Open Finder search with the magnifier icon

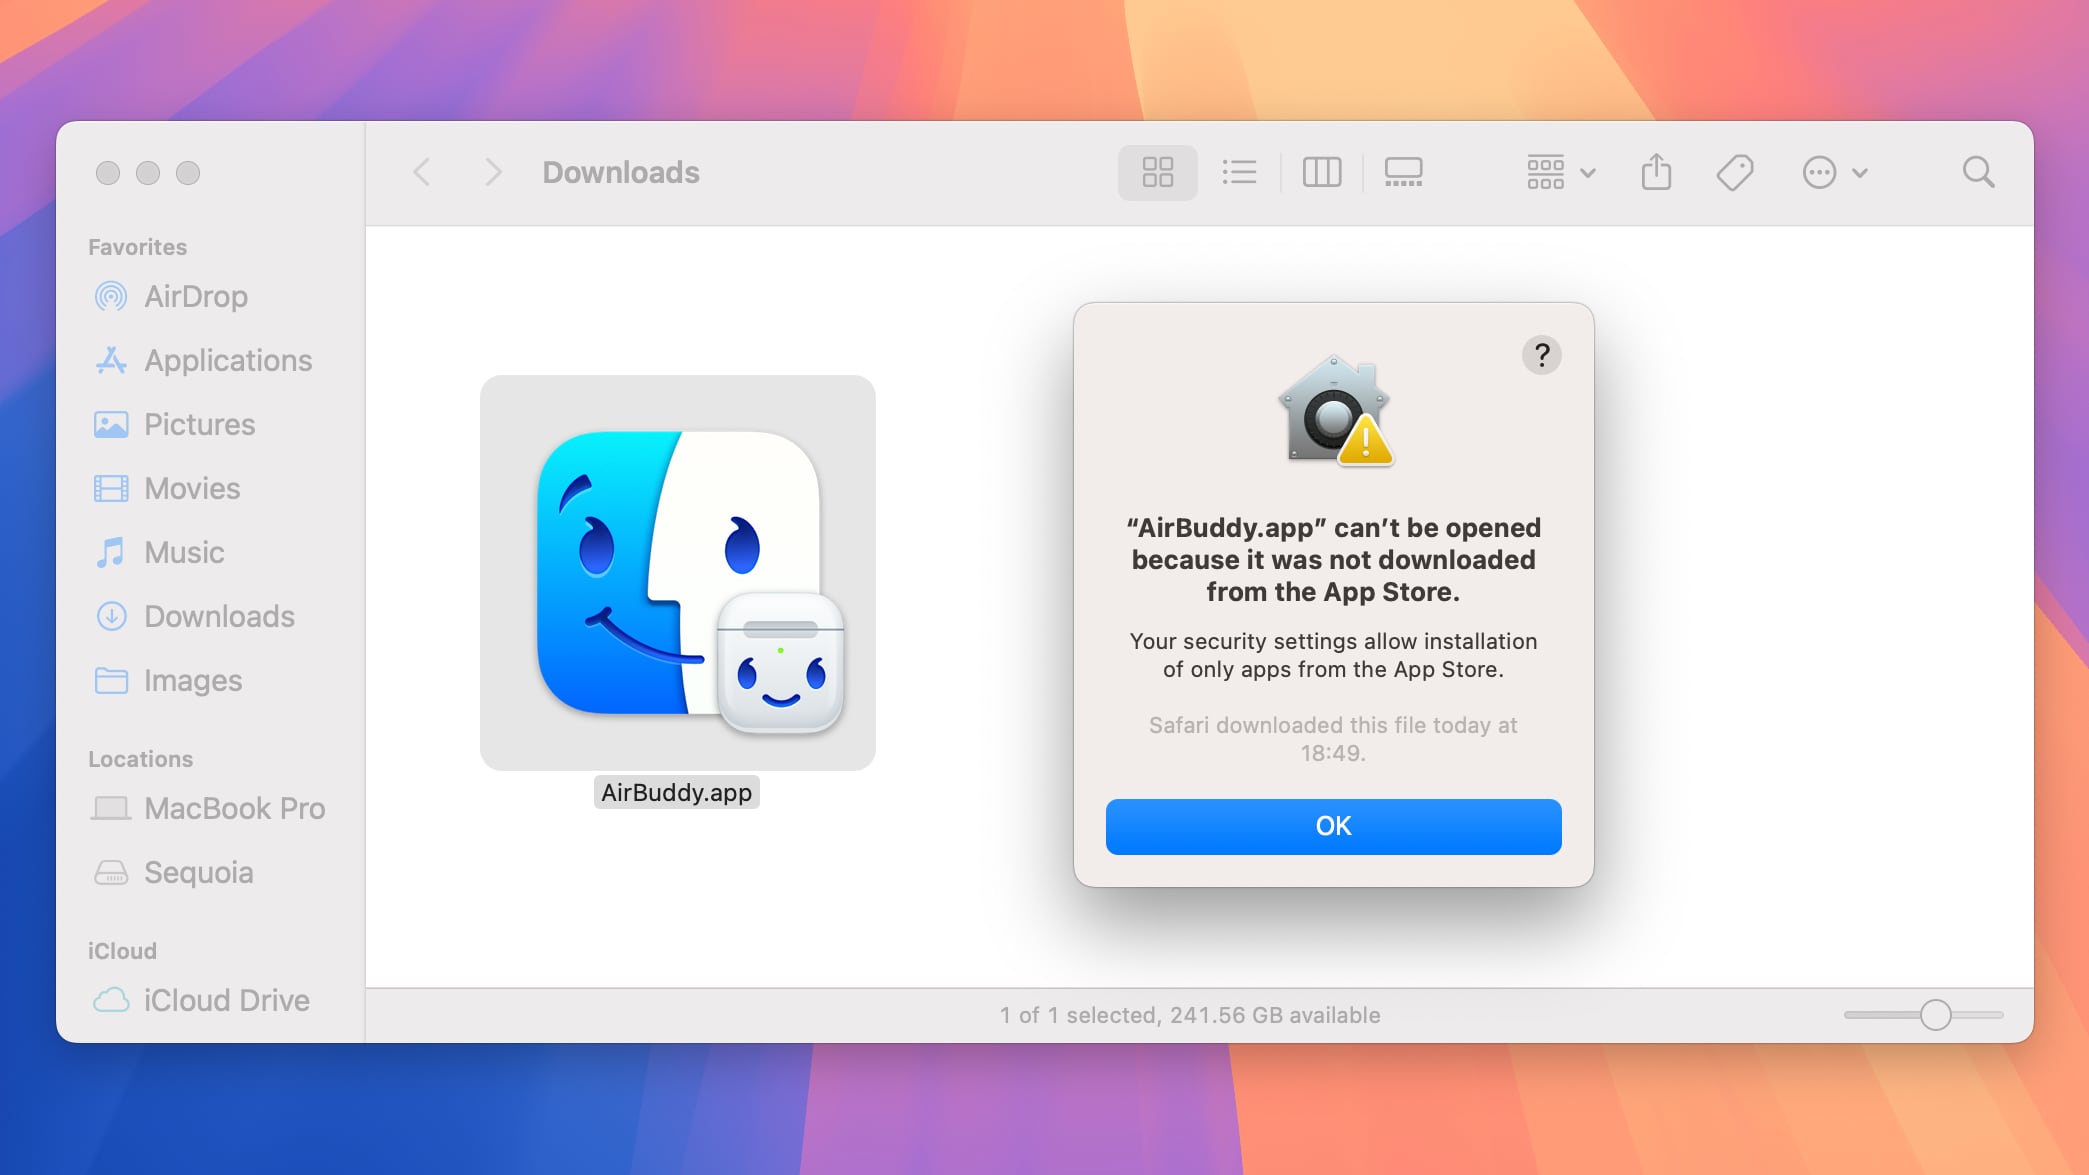1977,172
